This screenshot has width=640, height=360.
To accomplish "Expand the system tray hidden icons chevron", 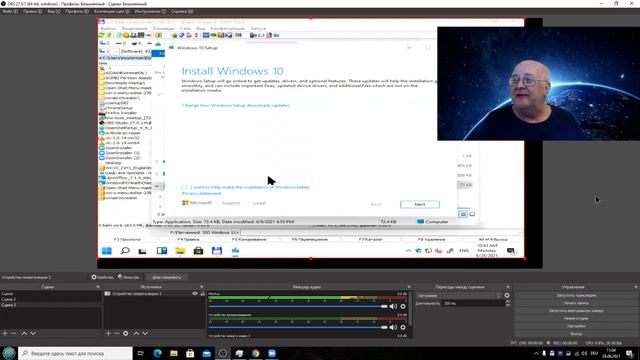I will pyautogui.click(x=536, y=353).
